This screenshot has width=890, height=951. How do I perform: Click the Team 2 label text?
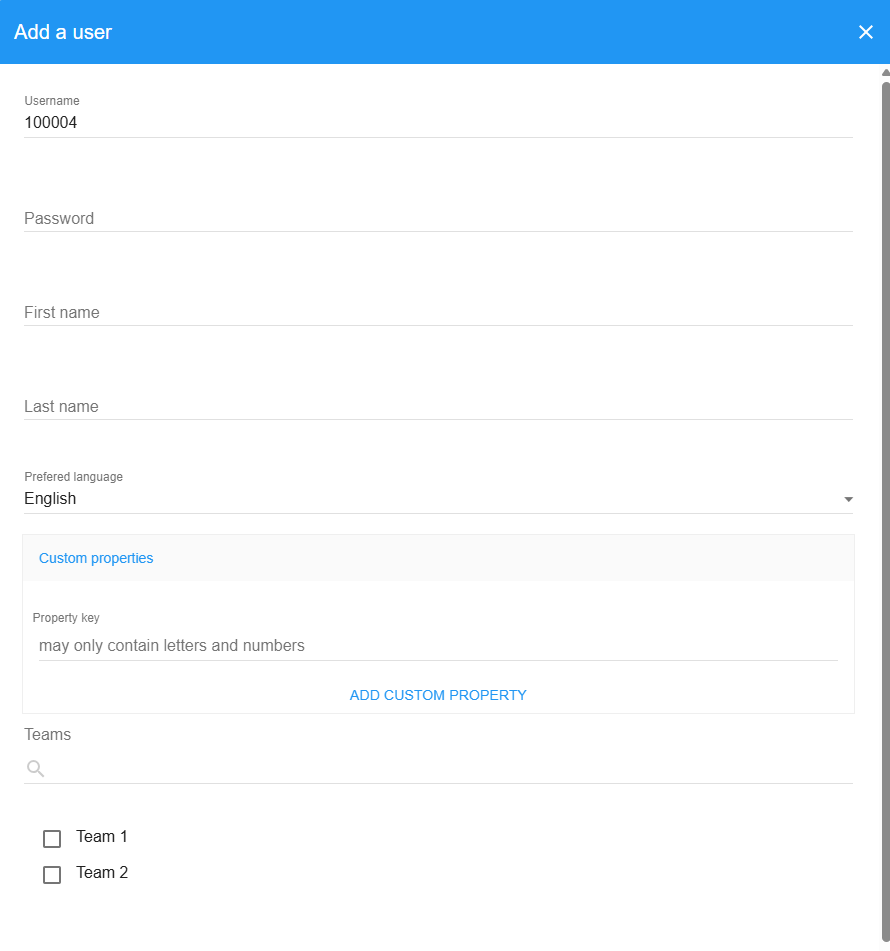click(102, 873)
